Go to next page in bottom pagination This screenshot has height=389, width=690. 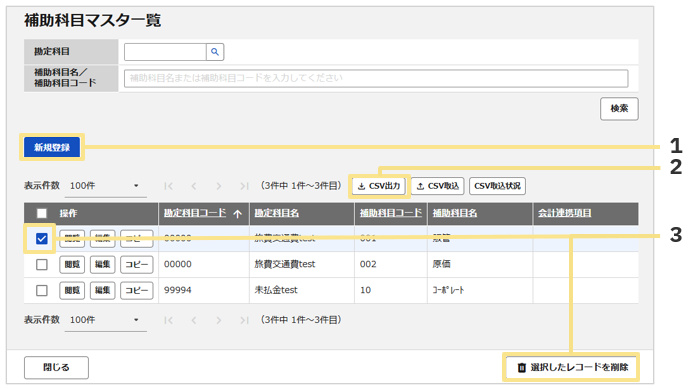[x=219, y=320]
